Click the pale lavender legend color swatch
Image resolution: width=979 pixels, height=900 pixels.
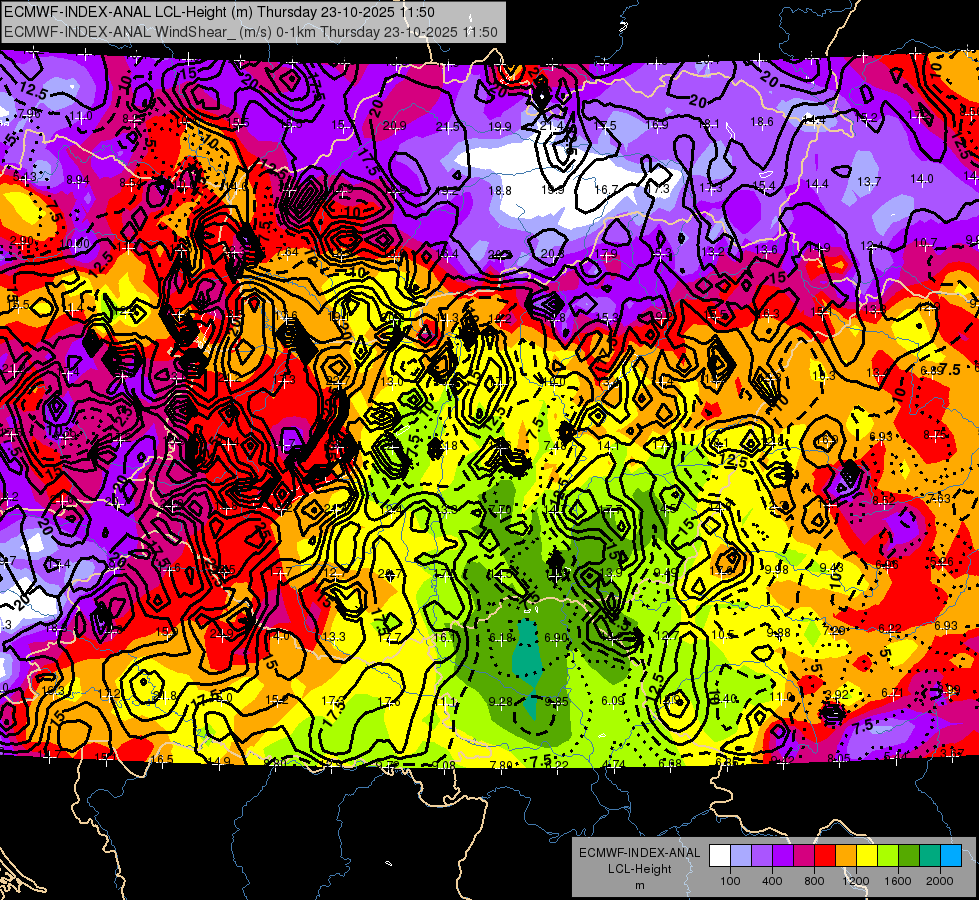tap(740, 856)
